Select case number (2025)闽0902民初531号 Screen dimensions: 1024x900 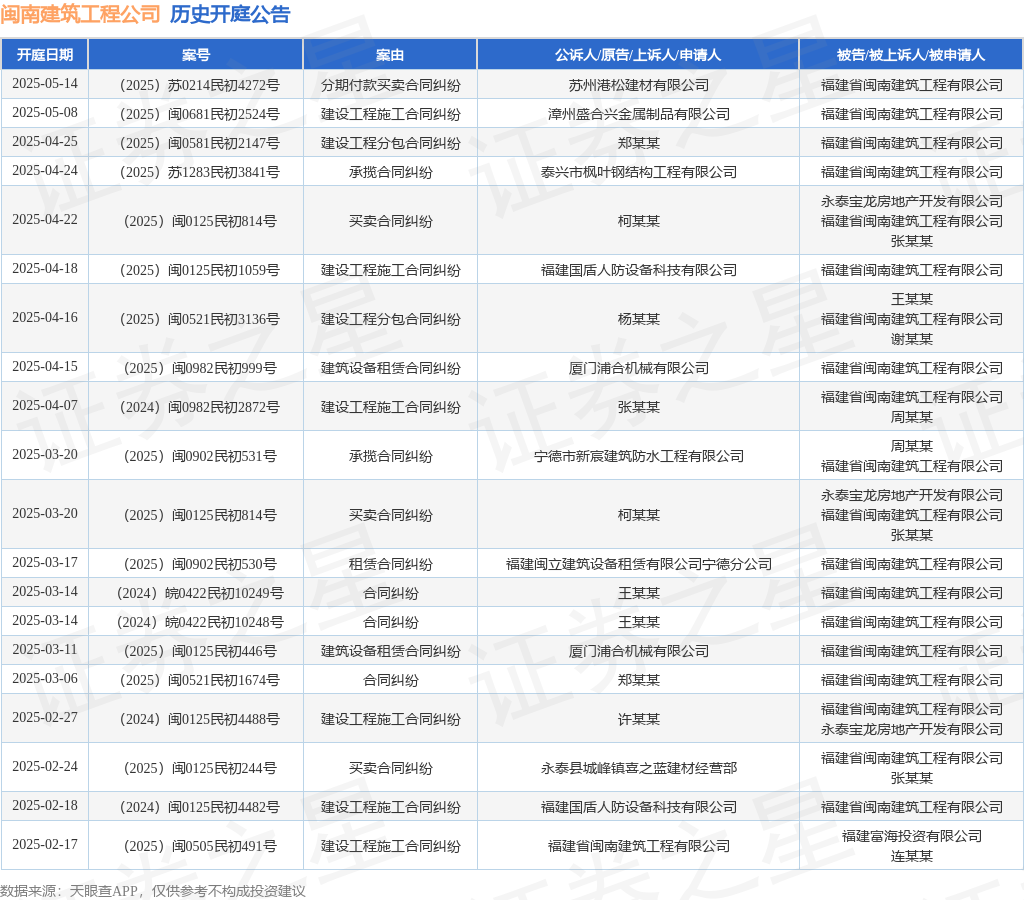tap(199, 456)
